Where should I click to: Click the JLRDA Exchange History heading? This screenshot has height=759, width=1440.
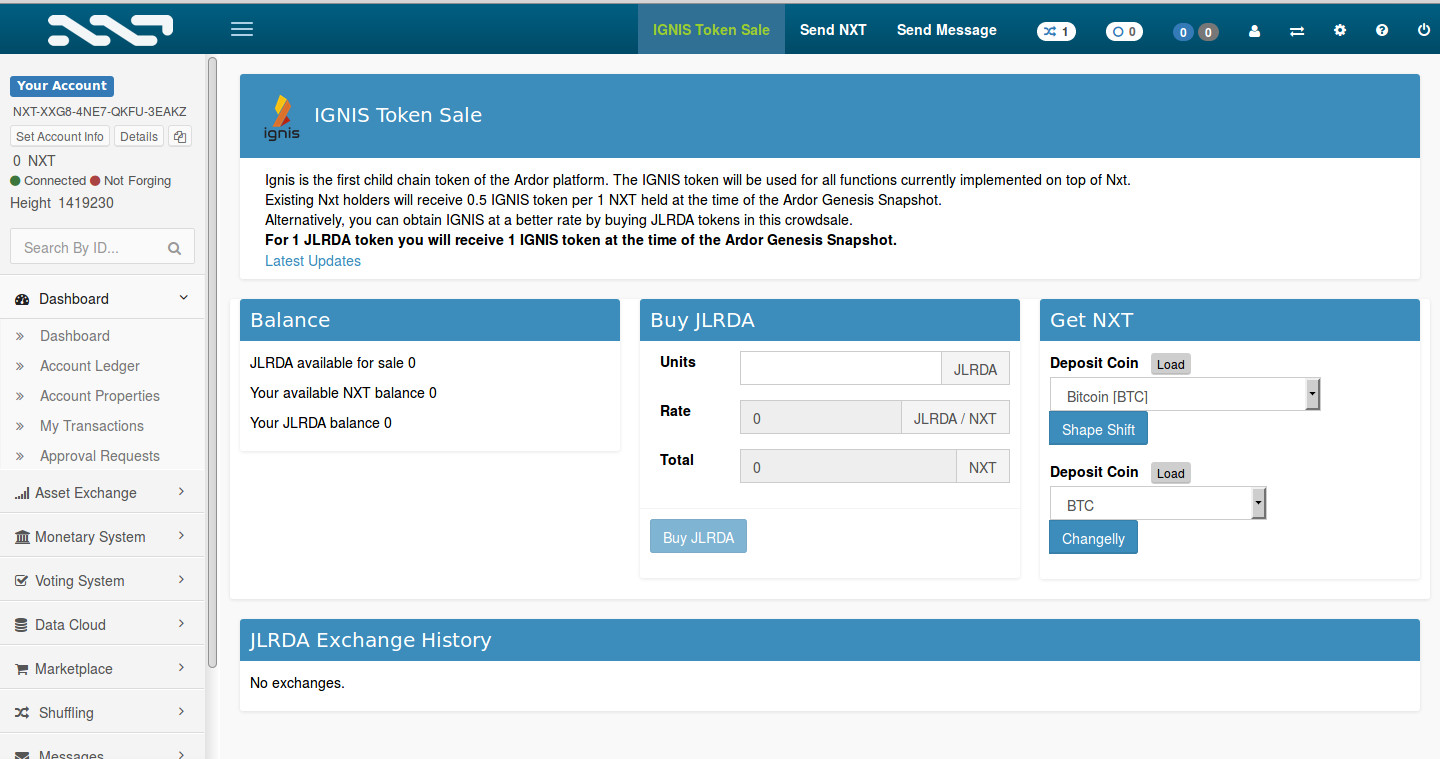click(370, 640)
